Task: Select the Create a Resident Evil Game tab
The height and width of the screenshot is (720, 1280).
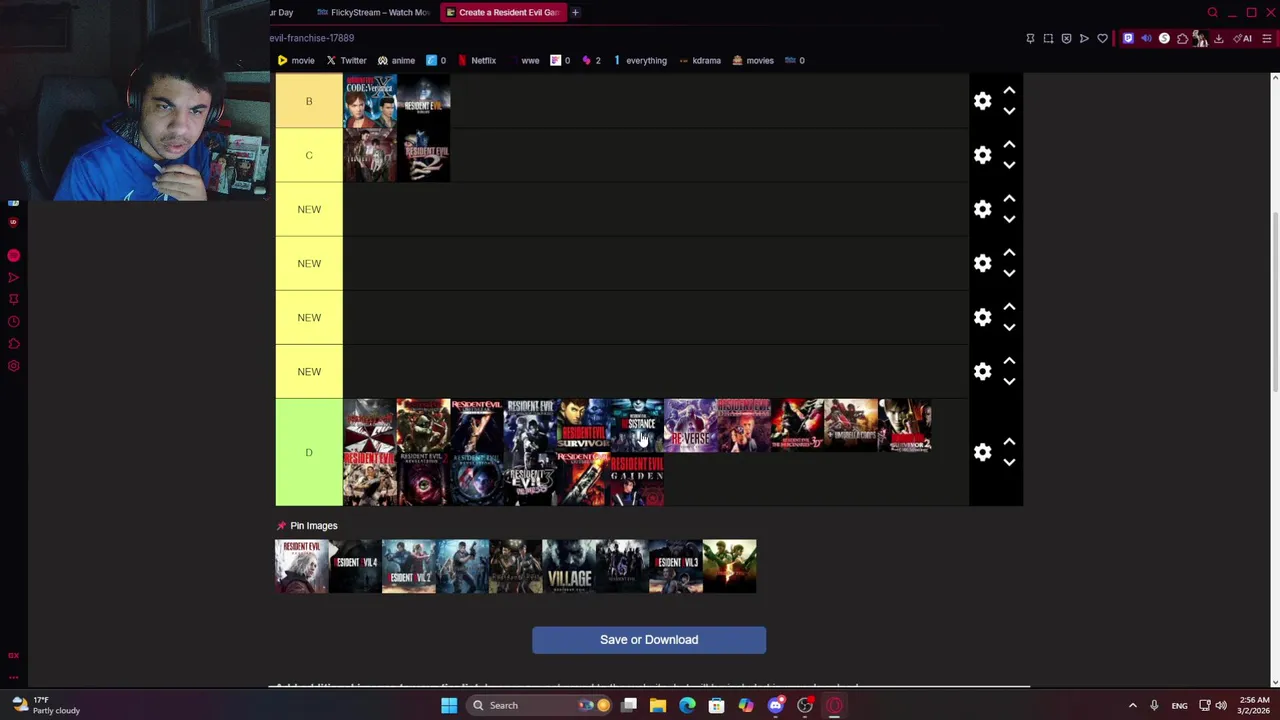Action: 503,12
